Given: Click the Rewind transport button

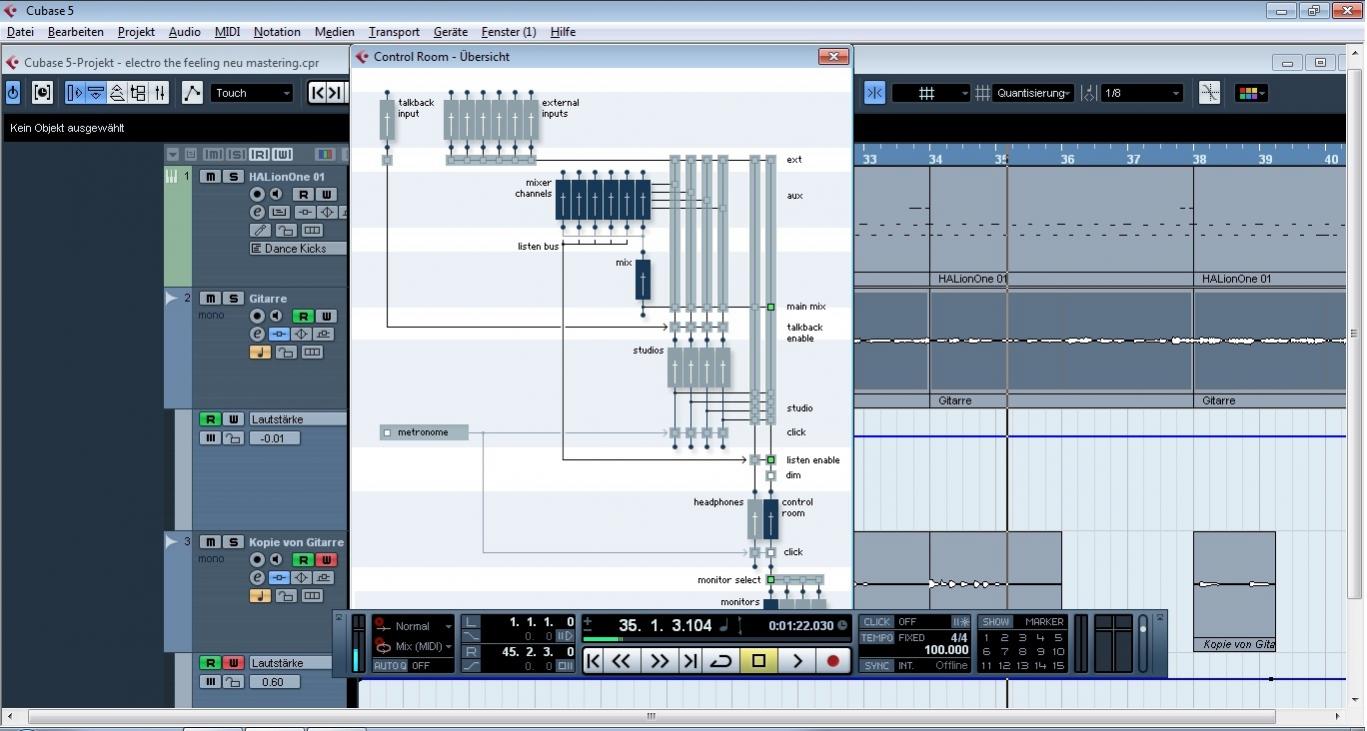Looking at the screenshot, I should (622, 661).
